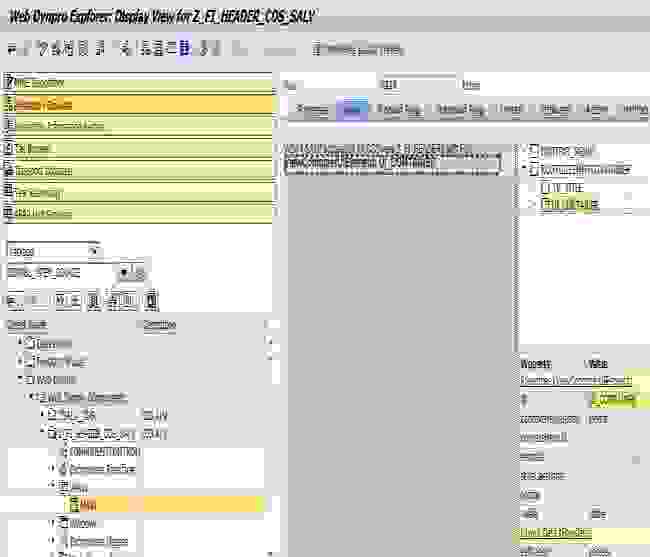This screenshot has height=557, width=650.
Task: Open MIME Repository in navigation list
Action: point(140,83)
